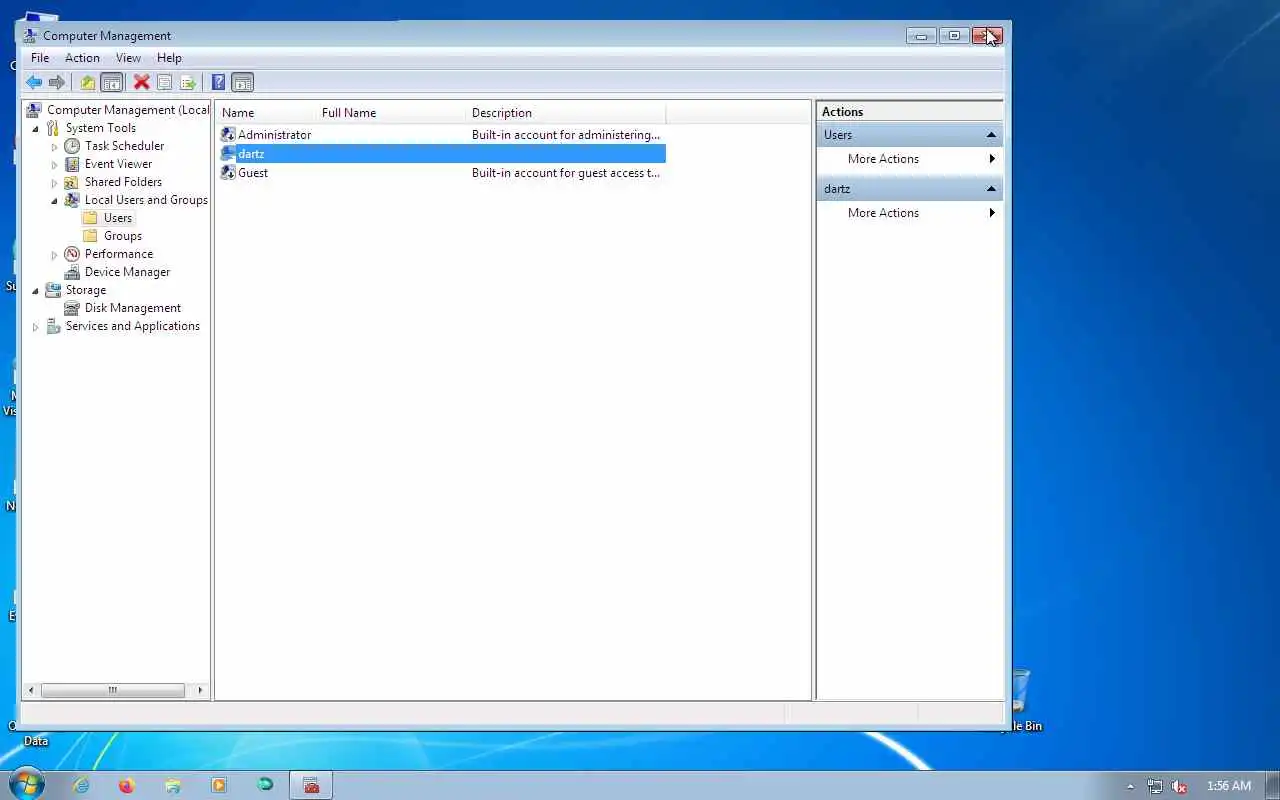Click the Administrator account user icon

click(228, 135)
